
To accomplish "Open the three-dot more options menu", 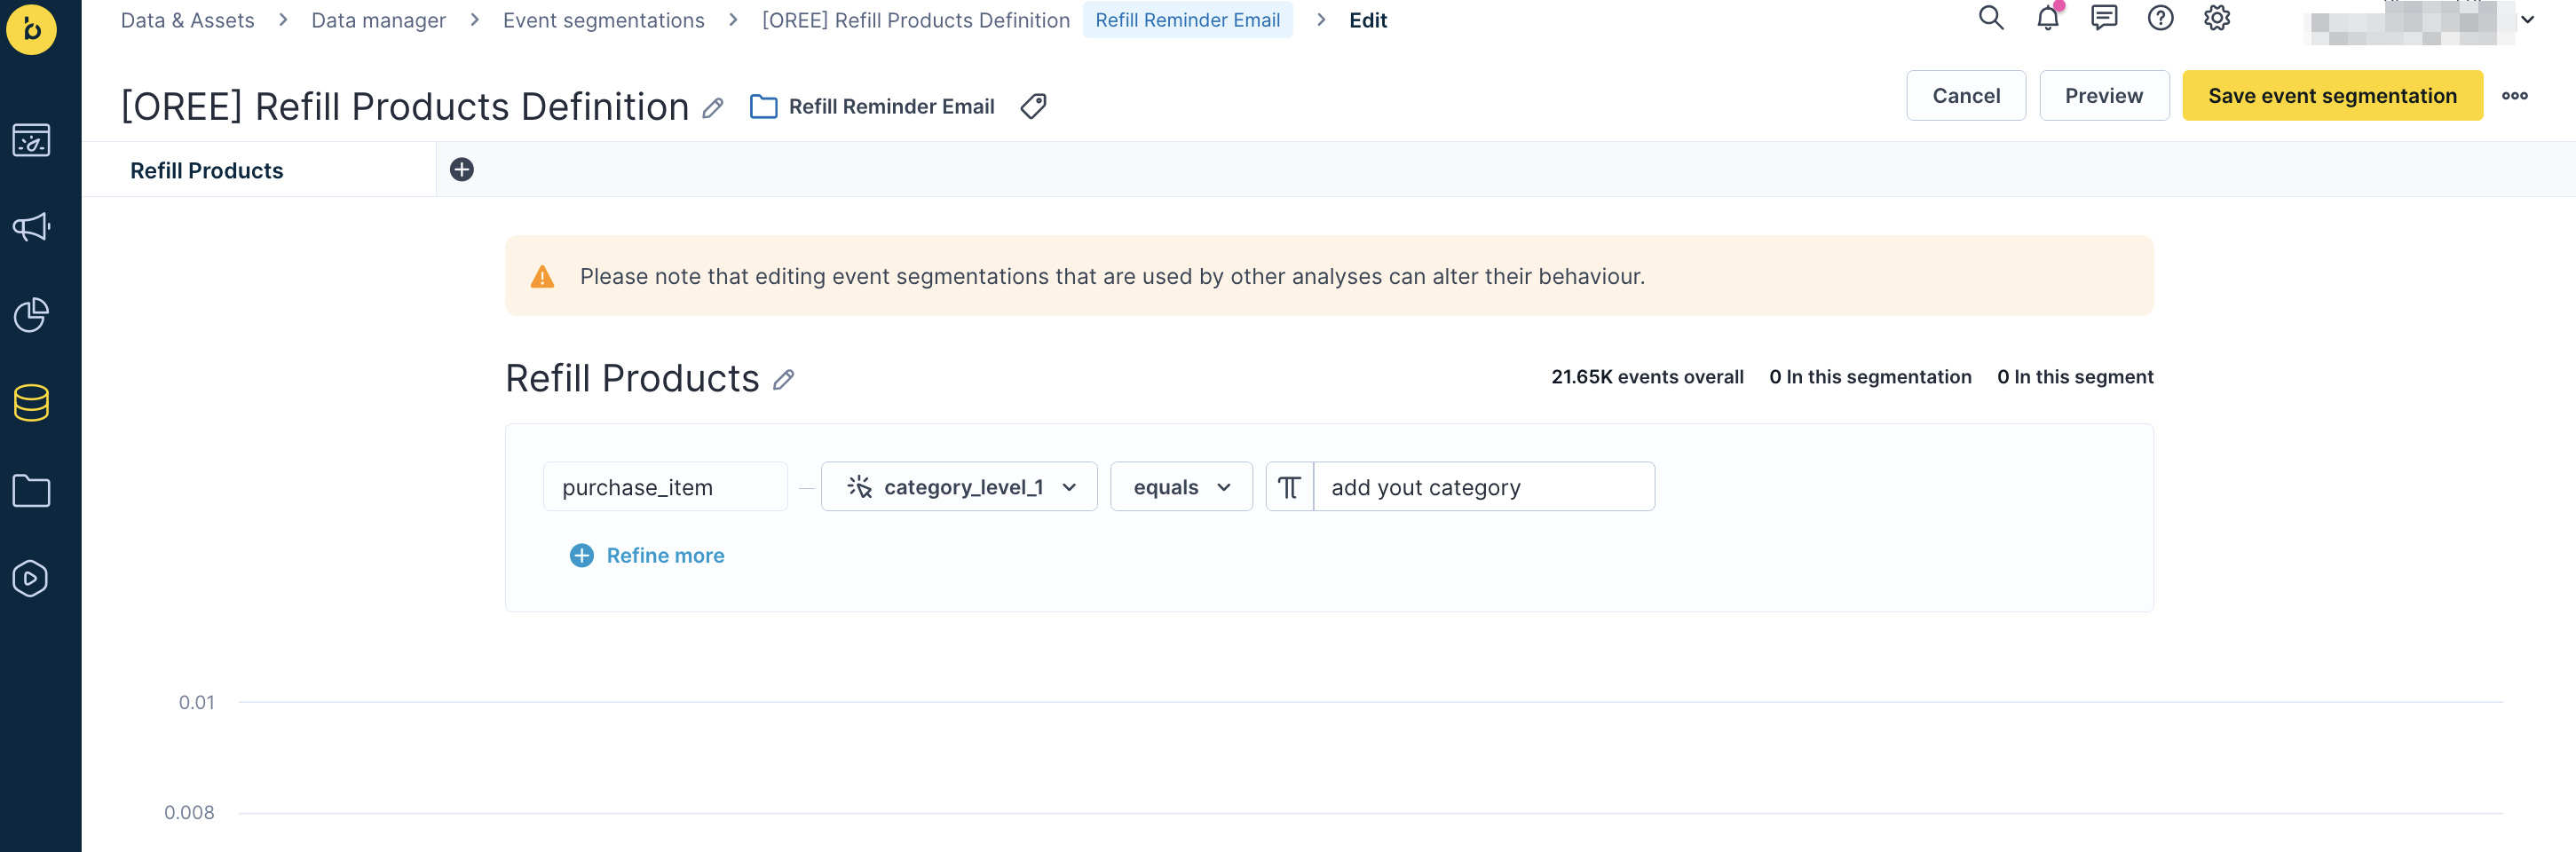I will [x=2514, y=96].
